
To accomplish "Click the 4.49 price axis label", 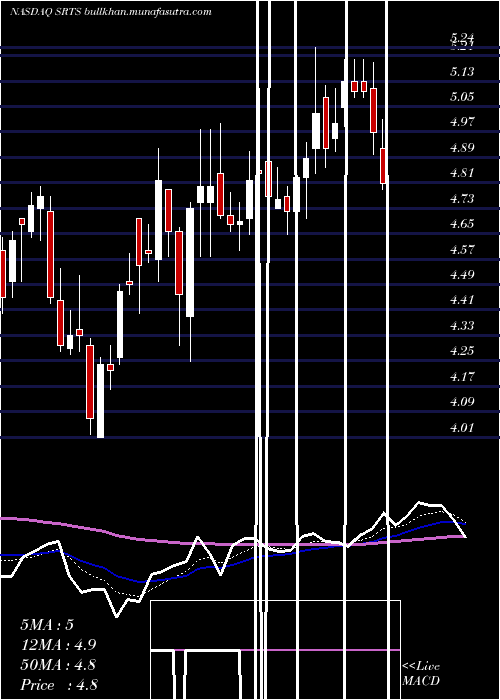I will [x=462, y=274].
